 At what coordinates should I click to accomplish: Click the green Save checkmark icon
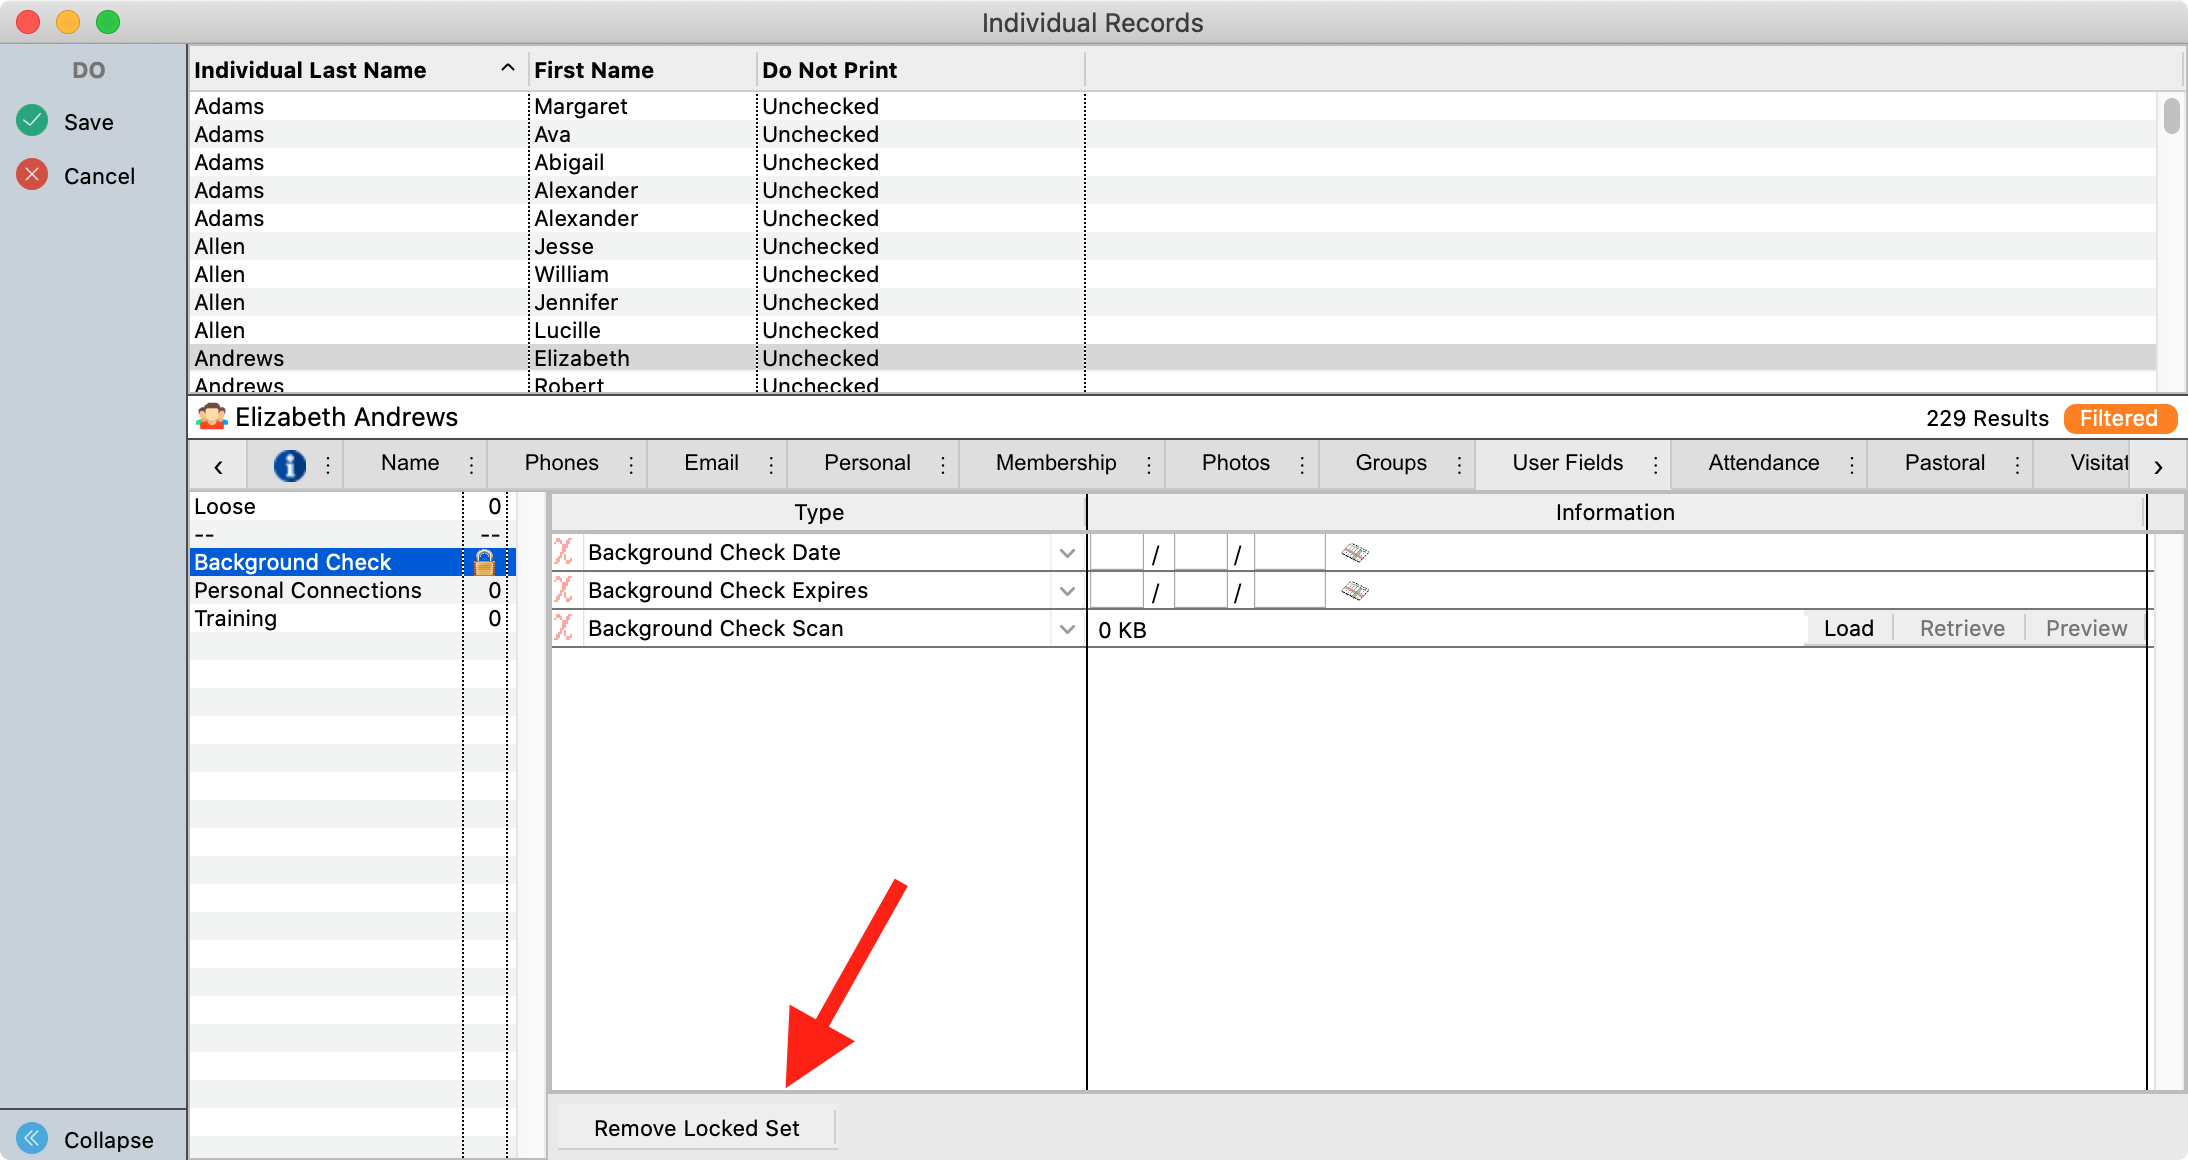point(32,121)
